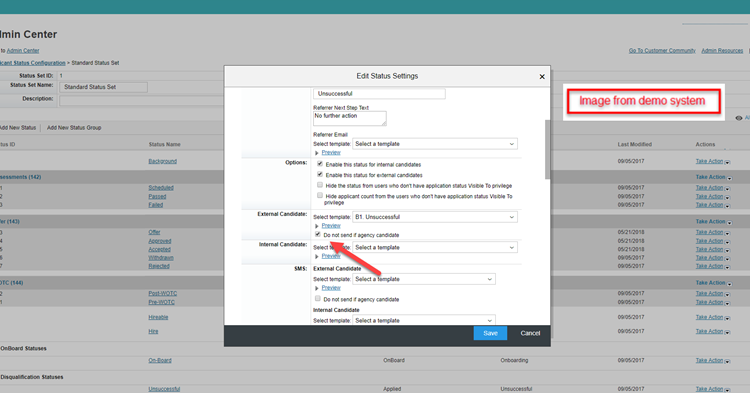Open the Withdrawn status link
Screen dimensions: 750x393
click(161, 258)
